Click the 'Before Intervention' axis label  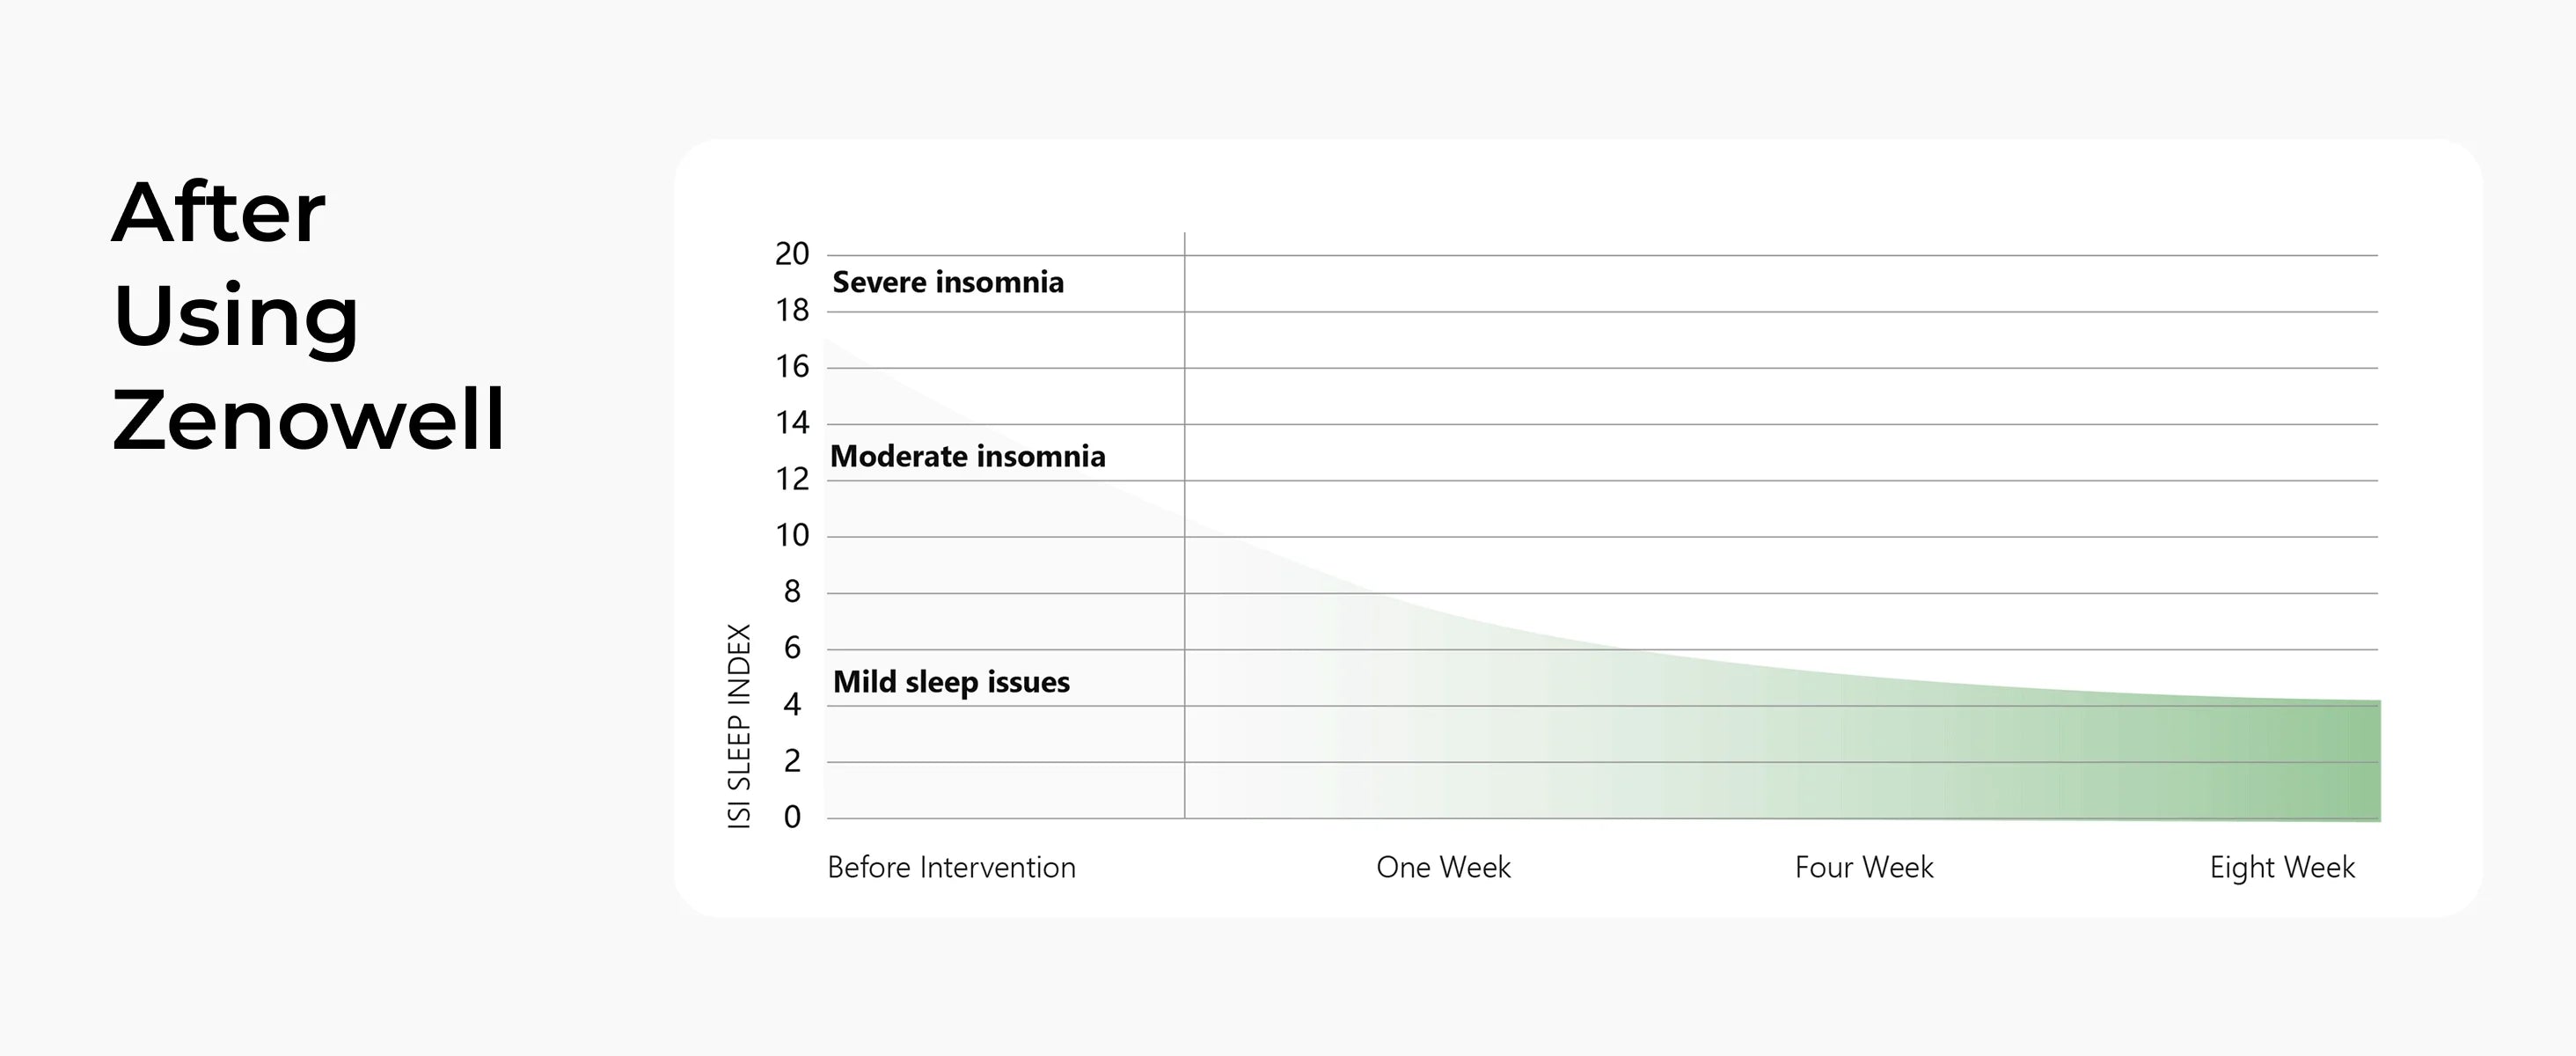[951, 867]
